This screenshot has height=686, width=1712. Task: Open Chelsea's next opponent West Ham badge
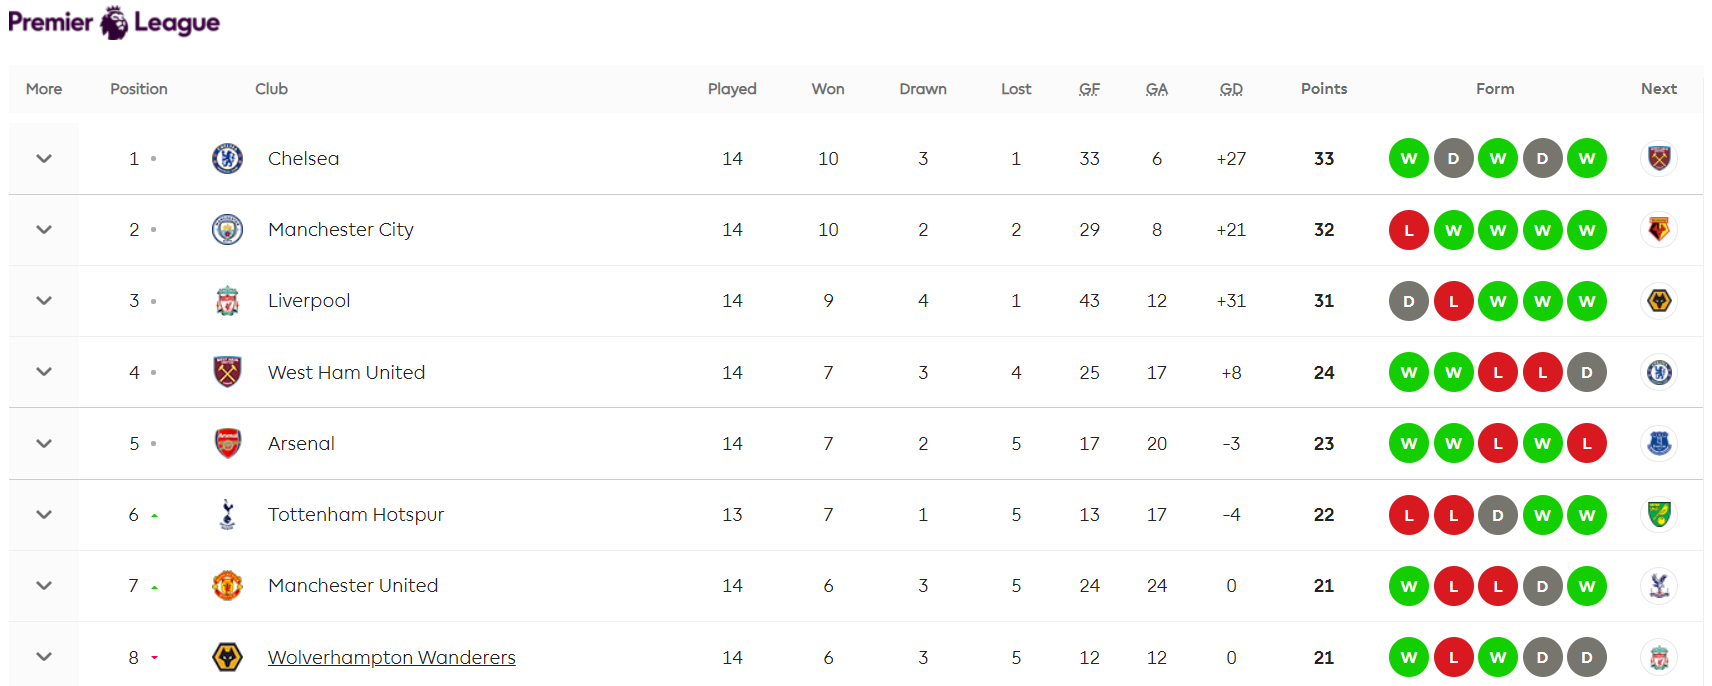click(1659, 158)
